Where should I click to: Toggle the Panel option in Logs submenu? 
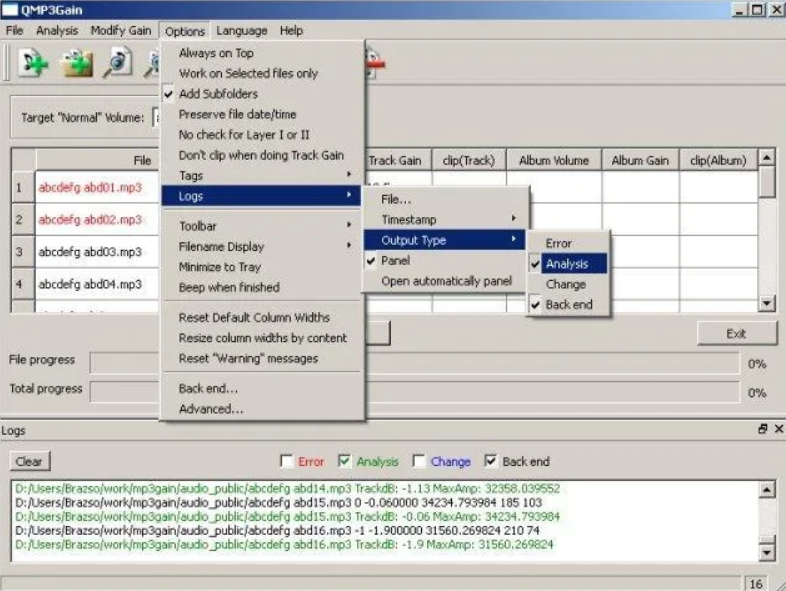point(444,261)
